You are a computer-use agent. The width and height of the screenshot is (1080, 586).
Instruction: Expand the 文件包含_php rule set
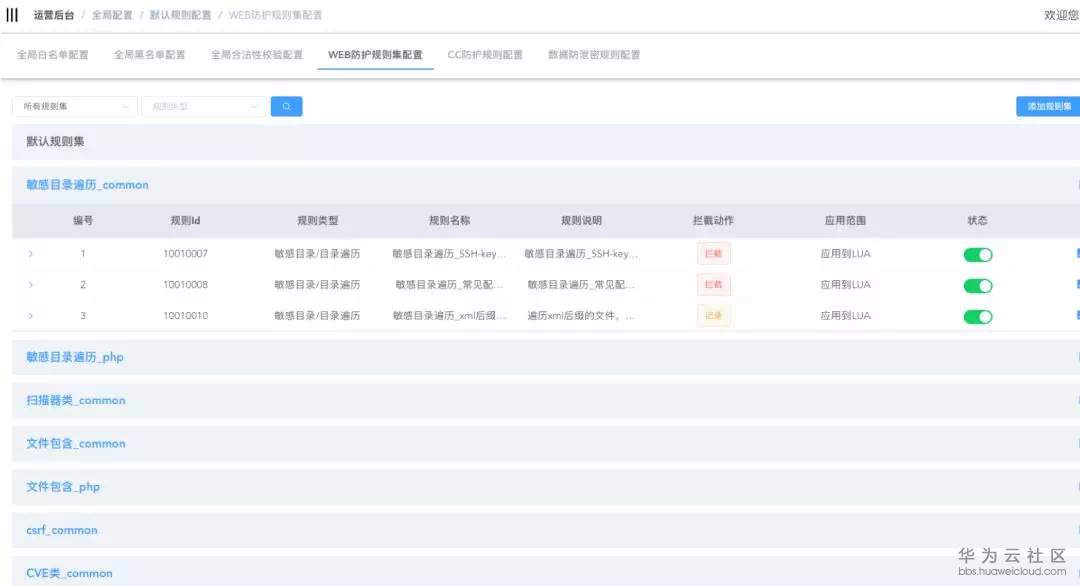tap(546, 488)
